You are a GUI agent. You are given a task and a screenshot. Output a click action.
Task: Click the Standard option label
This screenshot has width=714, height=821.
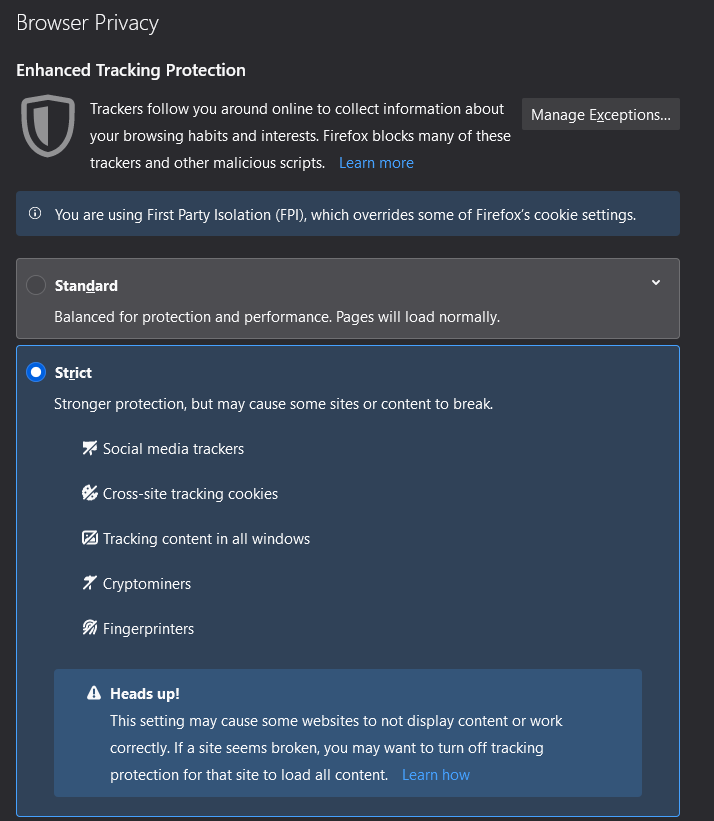pos(86,286)
